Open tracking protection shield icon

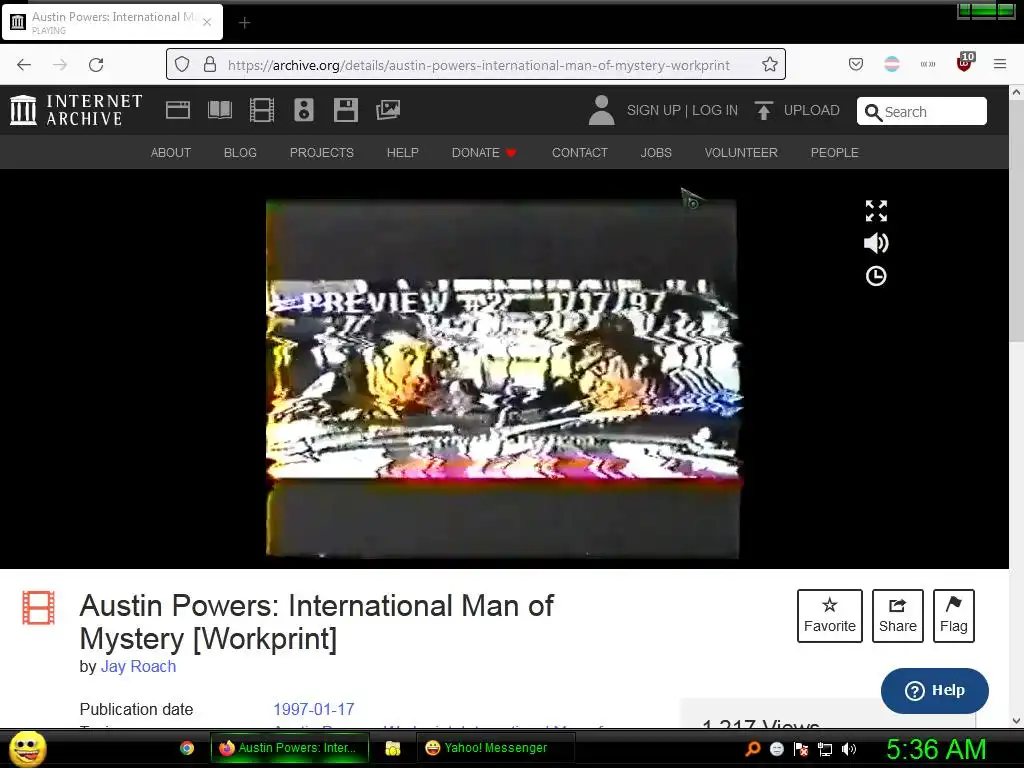182,64
